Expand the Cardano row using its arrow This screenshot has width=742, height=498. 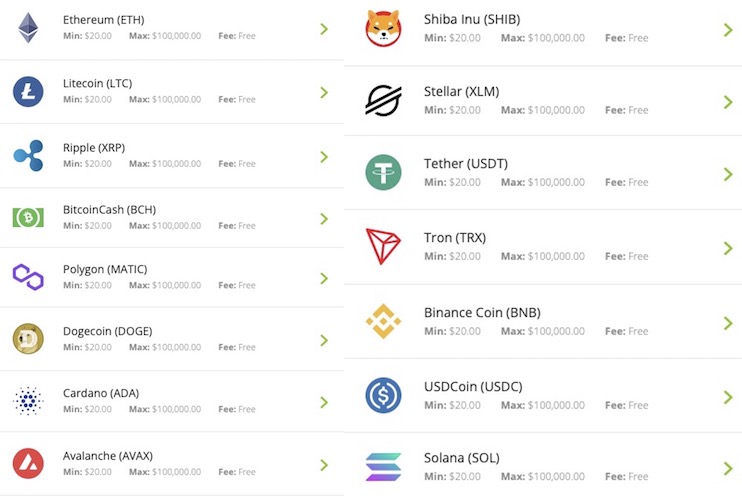pos(324,402)
